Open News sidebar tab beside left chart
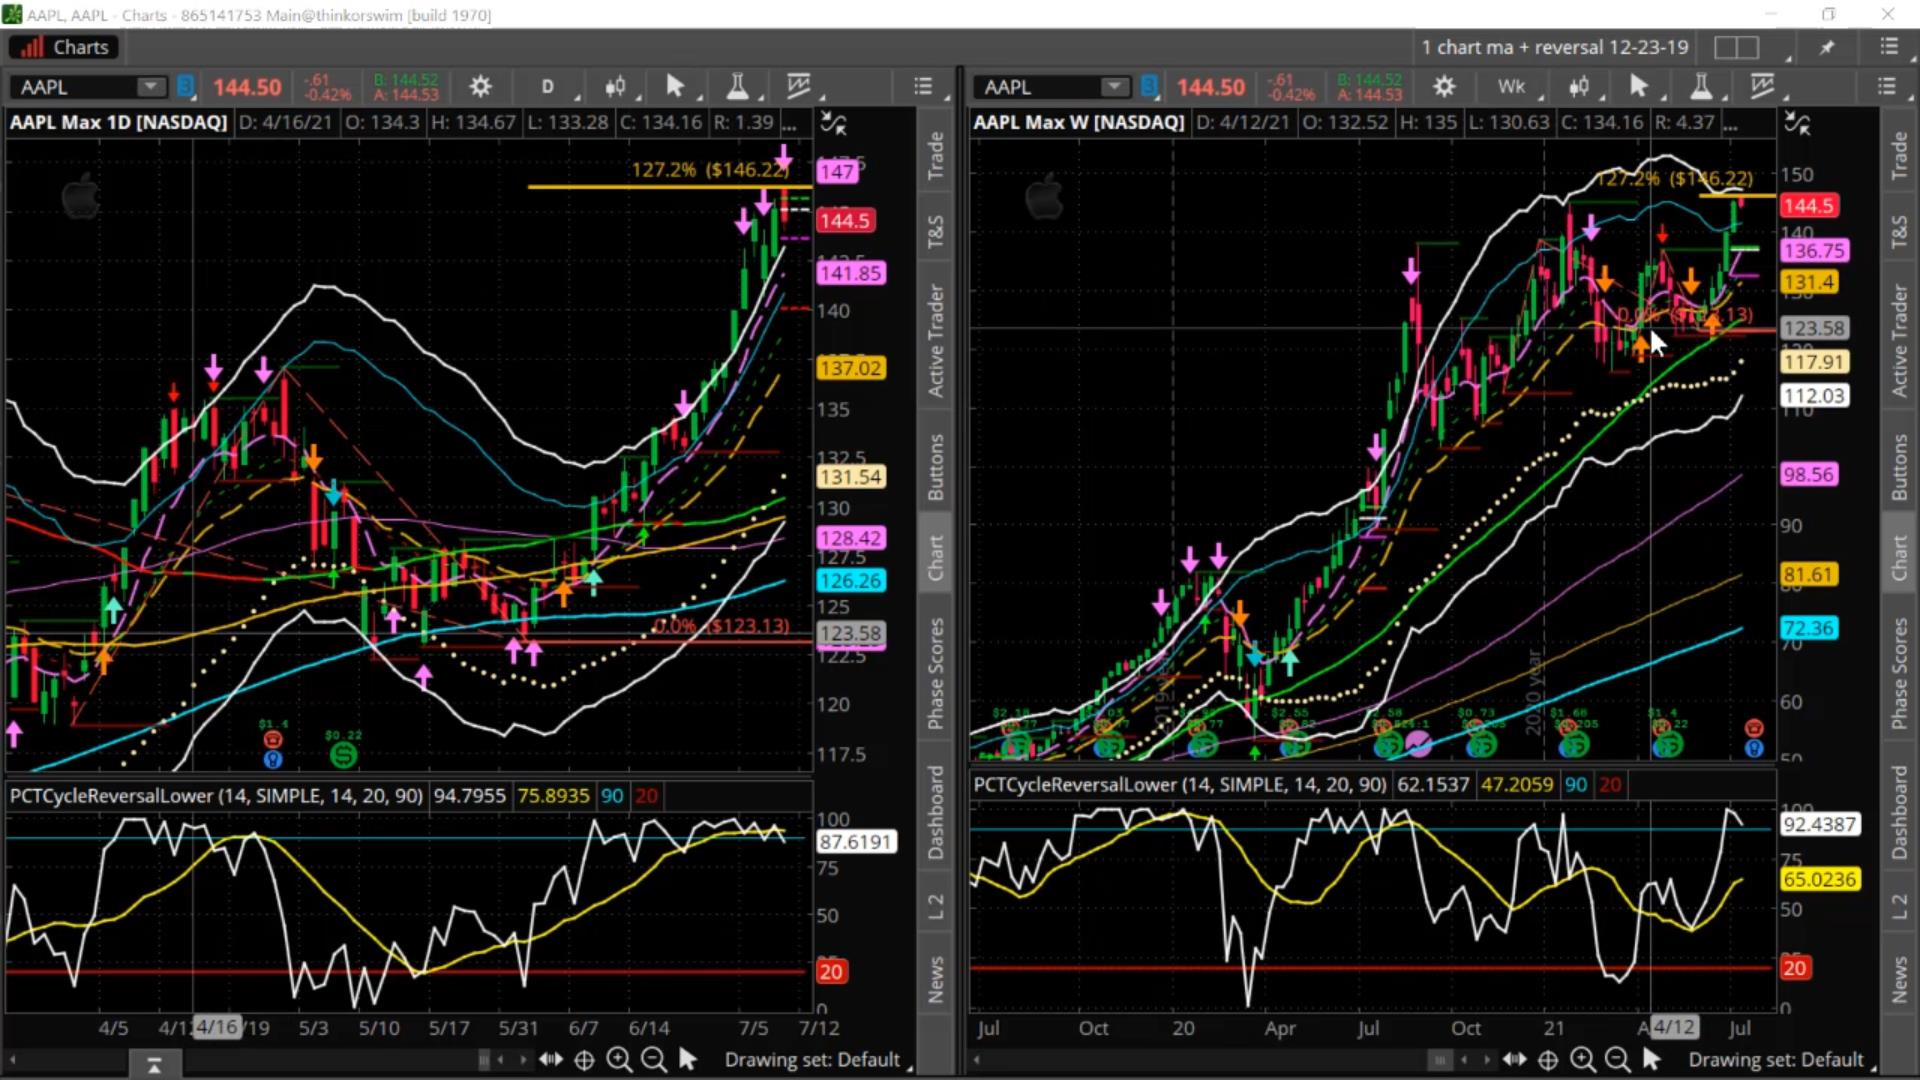The image size is (1920, 1080). pos(935,980)
